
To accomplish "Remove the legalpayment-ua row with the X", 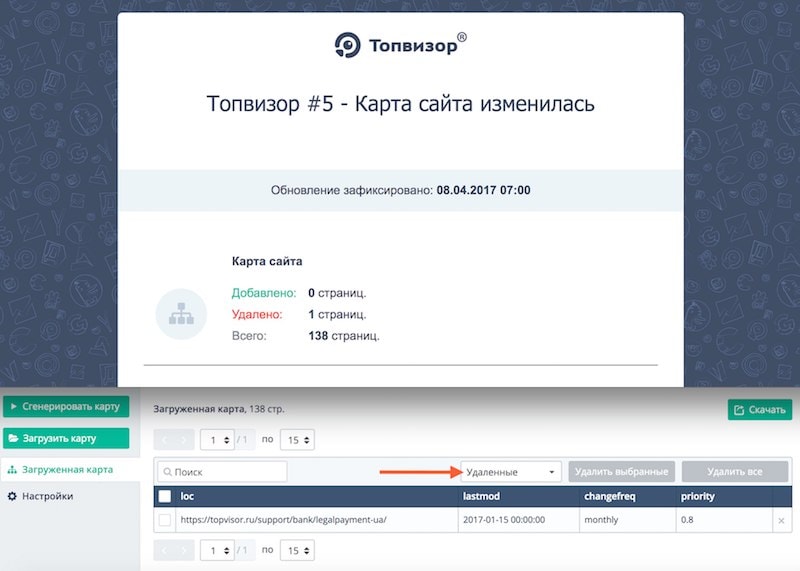I will point(782,521).
